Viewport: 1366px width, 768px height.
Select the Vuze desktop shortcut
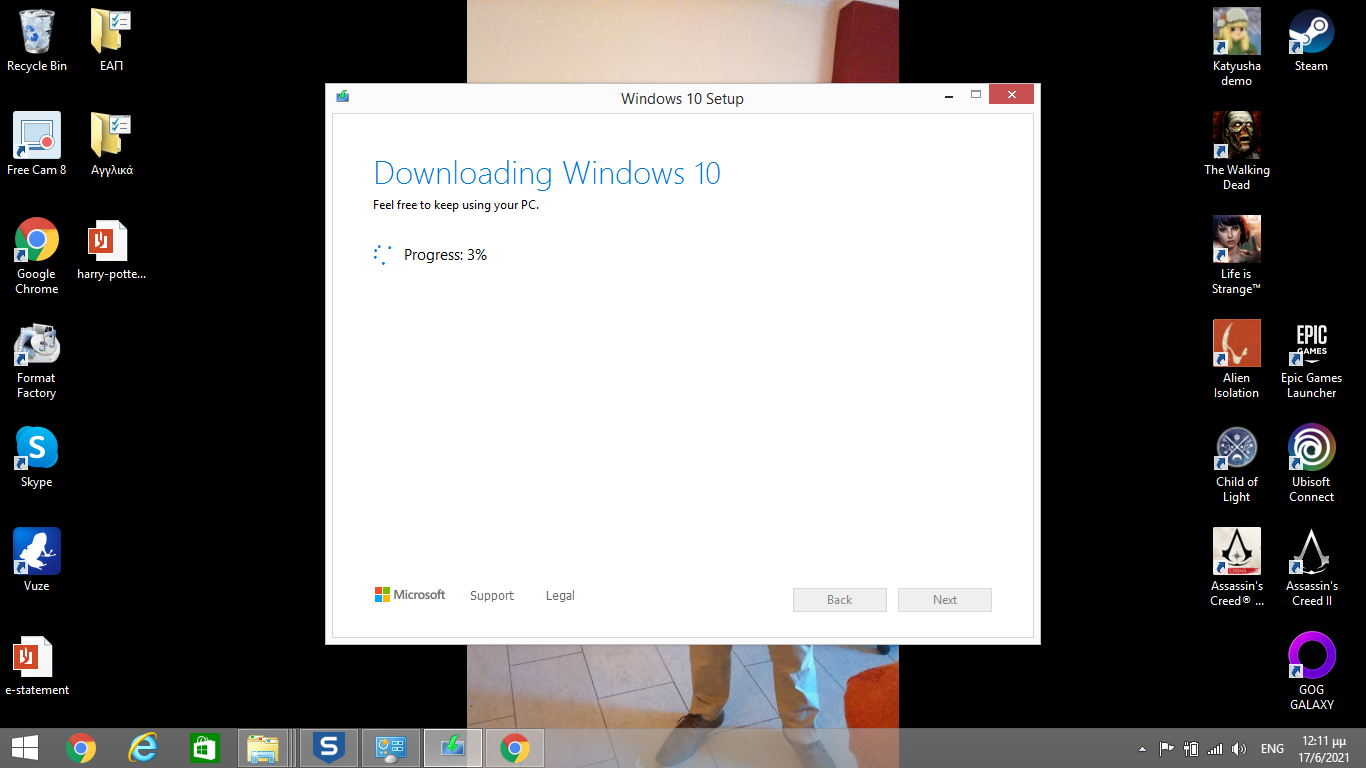pyautogui.click(x=37, y=561)
